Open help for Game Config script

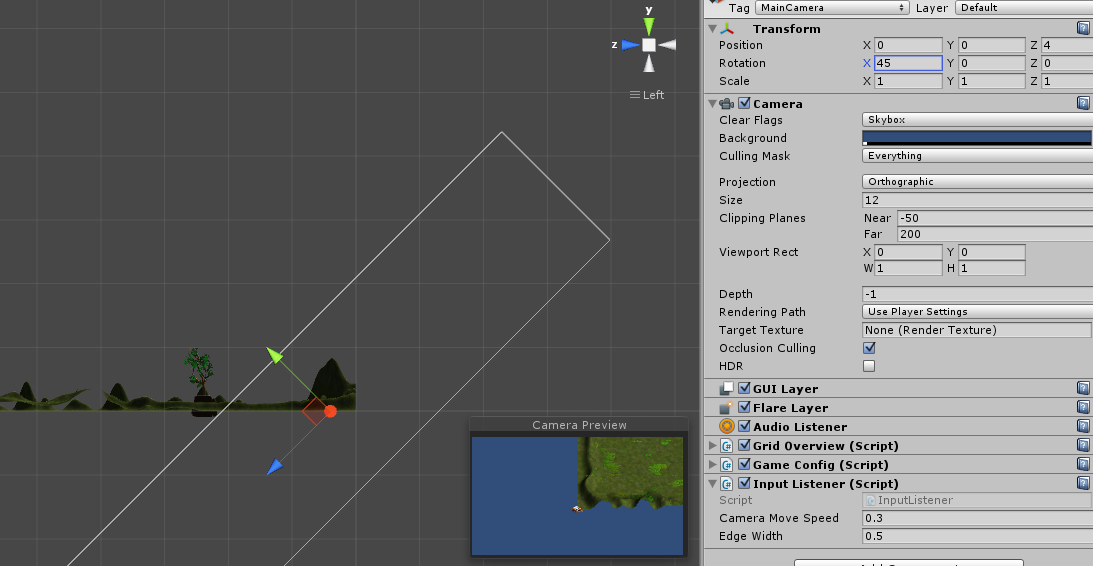point(1083,464)
